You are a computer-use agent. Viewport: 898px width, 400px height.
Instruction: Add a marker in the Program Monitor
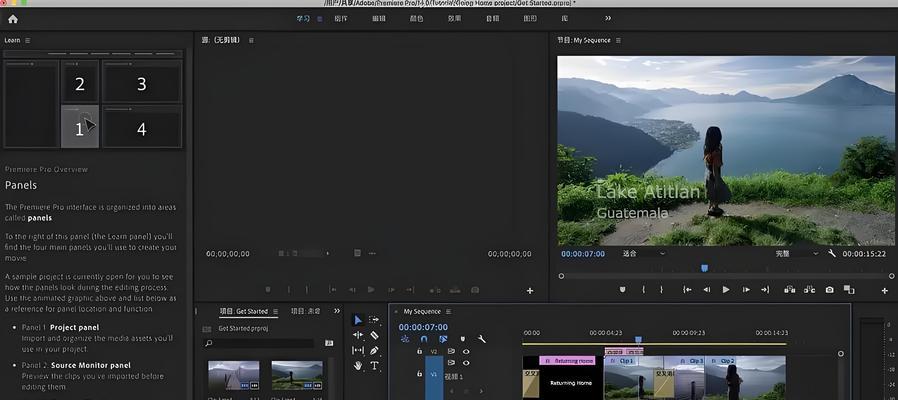[x=623, y=290]
